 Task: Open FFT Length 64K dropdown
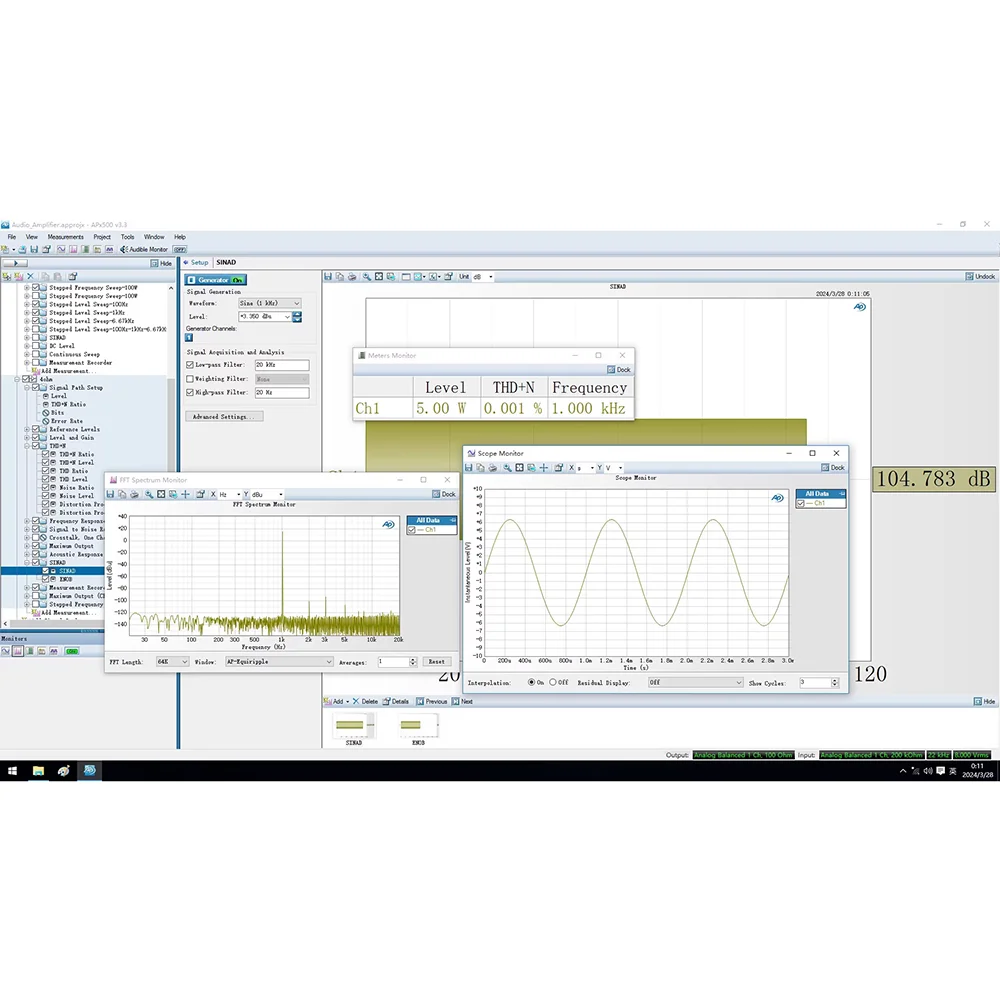172,662
